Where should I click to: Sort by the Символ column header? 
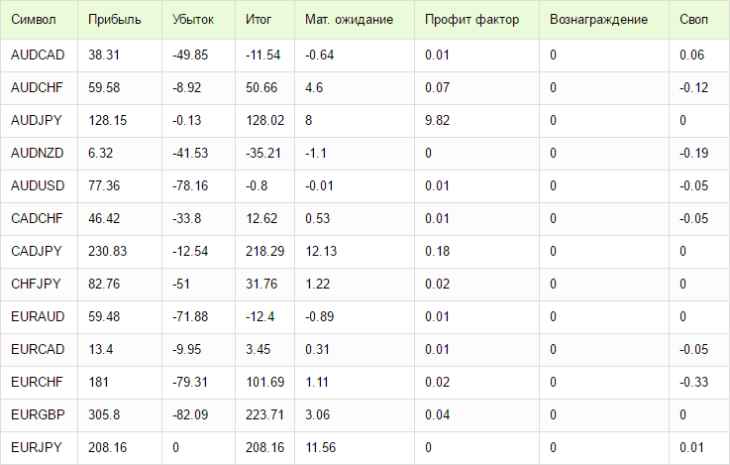point(34,20)
